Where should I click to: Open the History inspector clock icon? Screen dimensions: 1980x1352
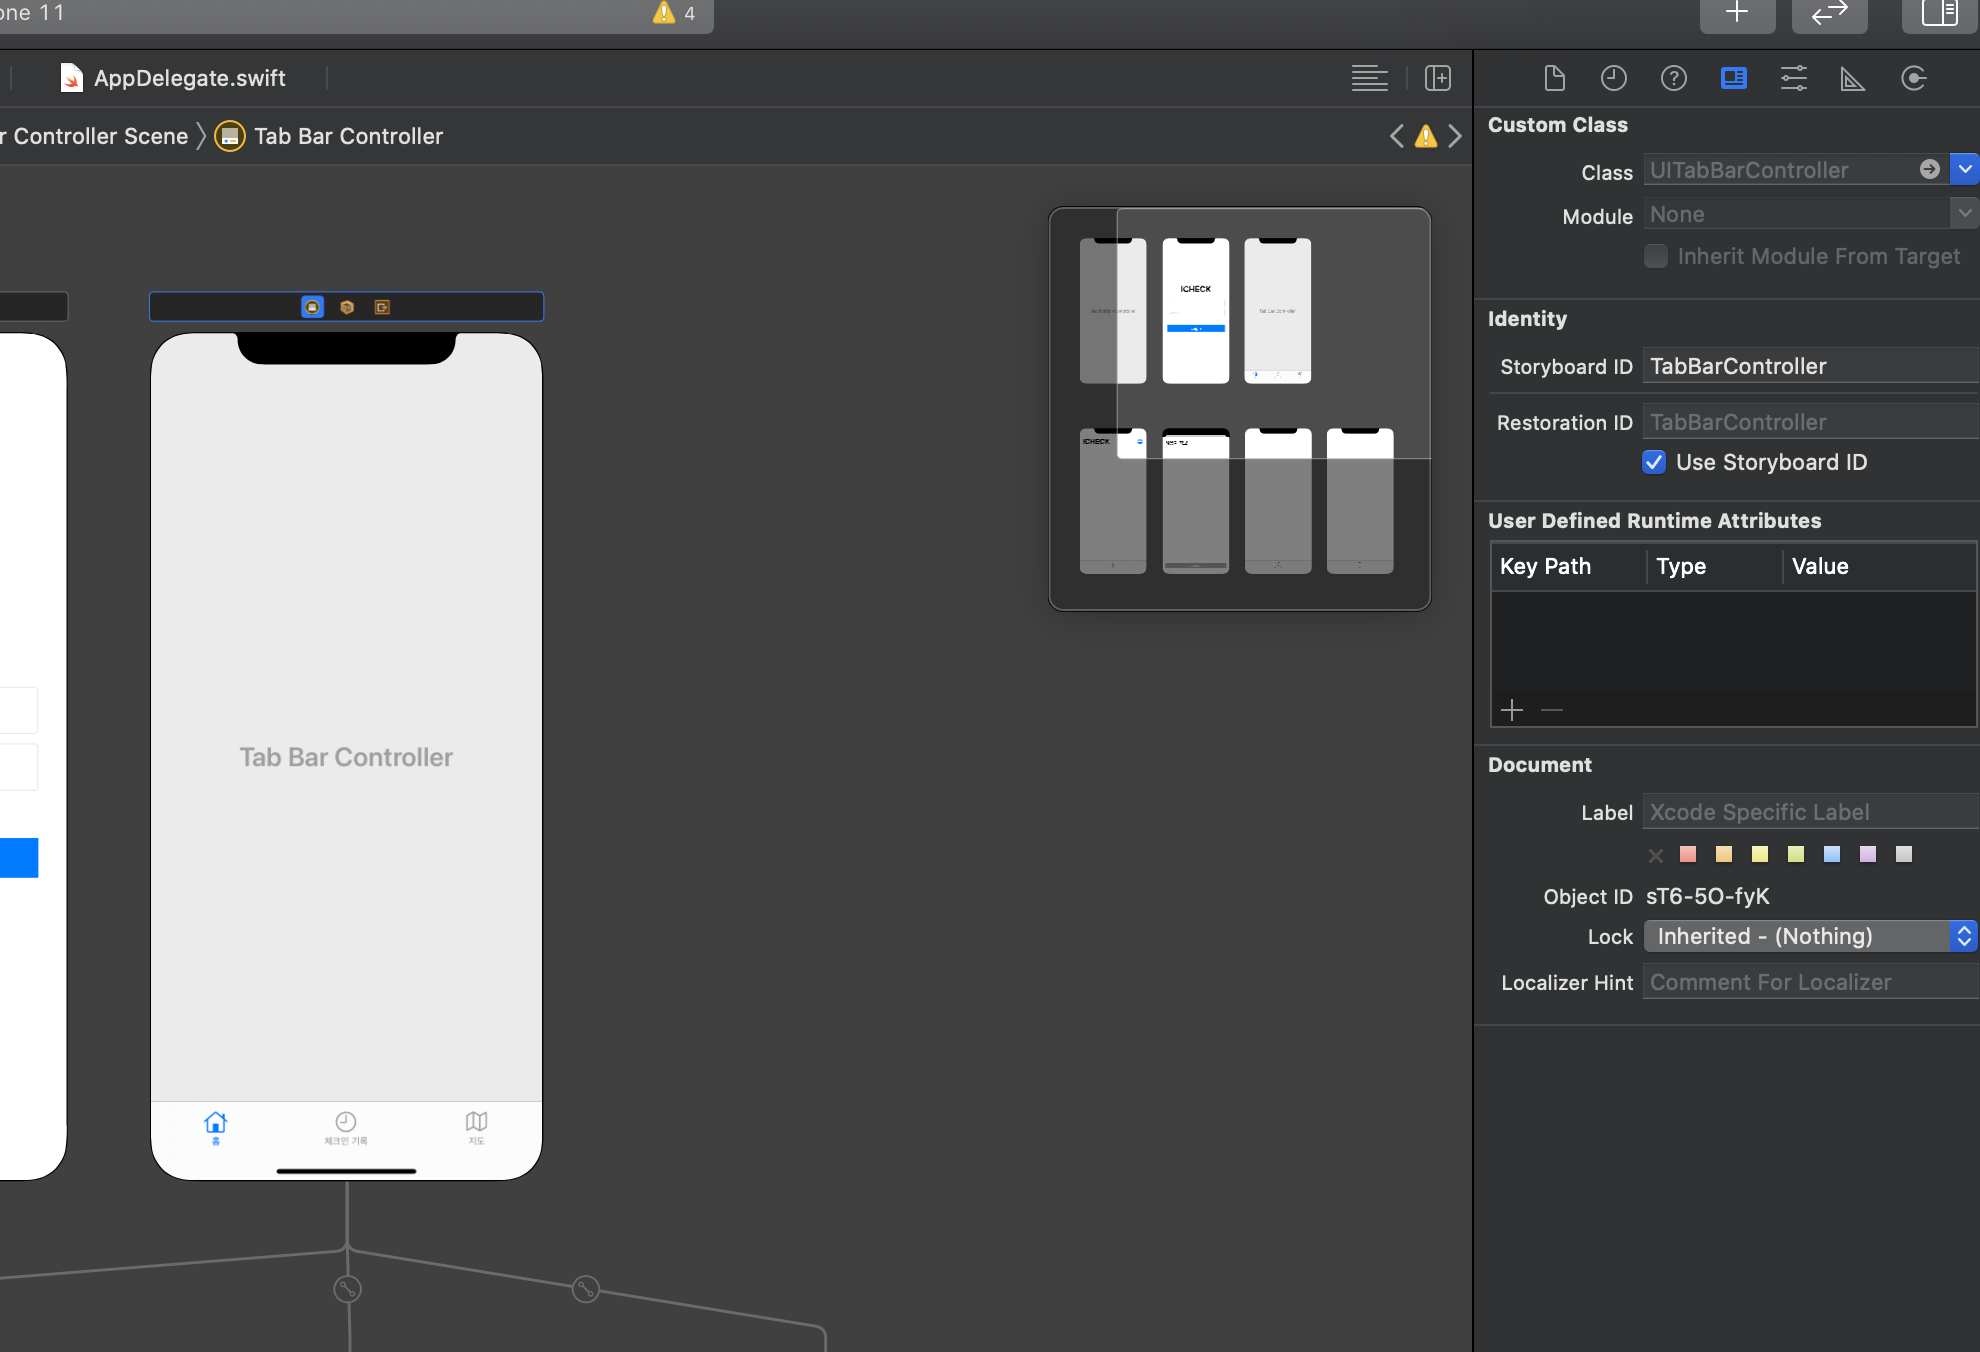pyautogui.click(x=1613, y=78)
